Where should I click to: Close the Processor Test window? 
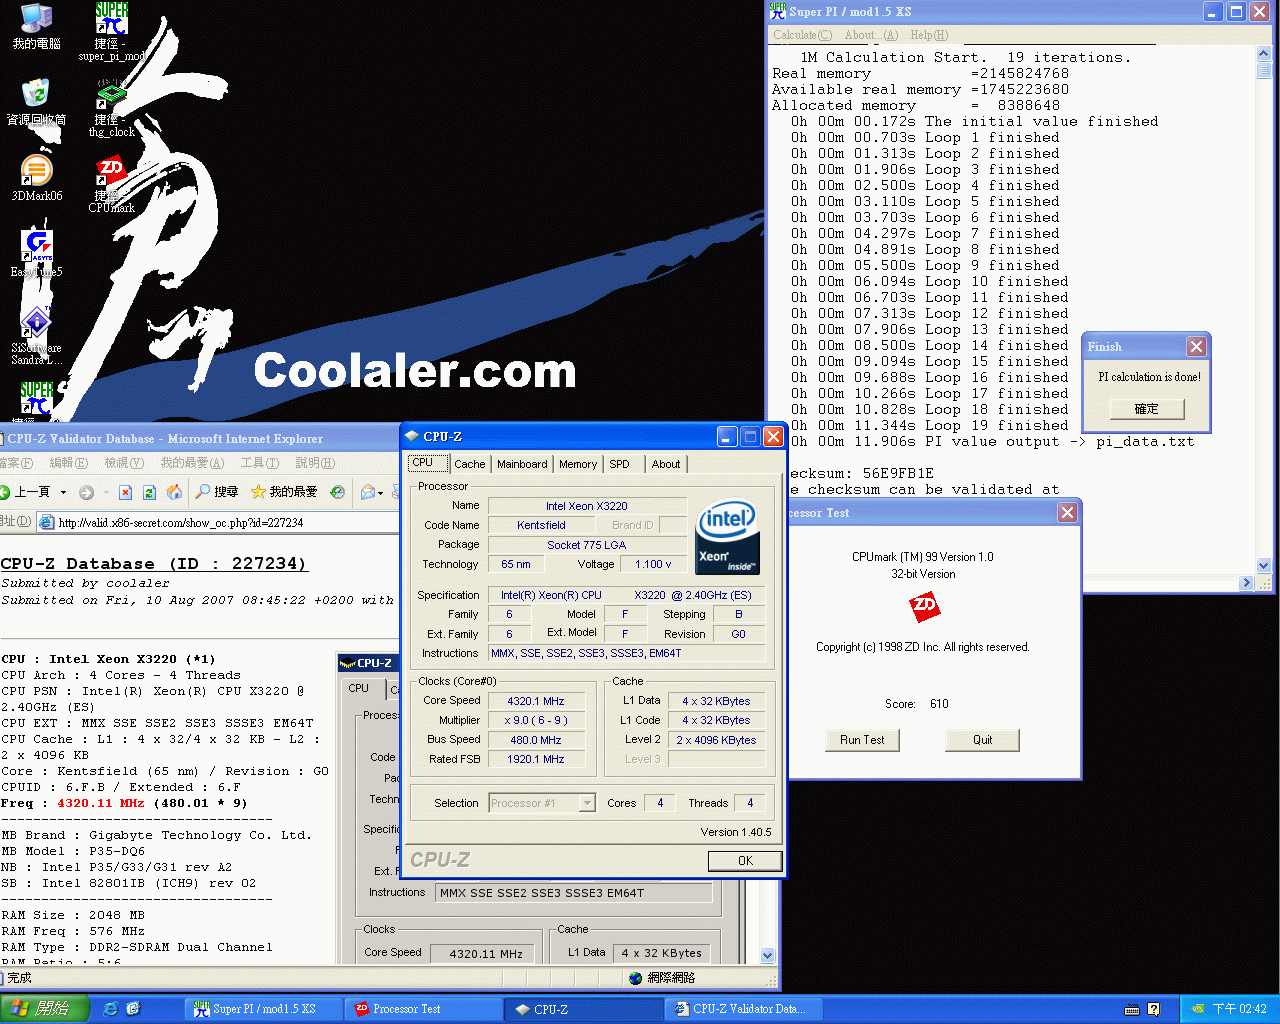click(1068, 513)
